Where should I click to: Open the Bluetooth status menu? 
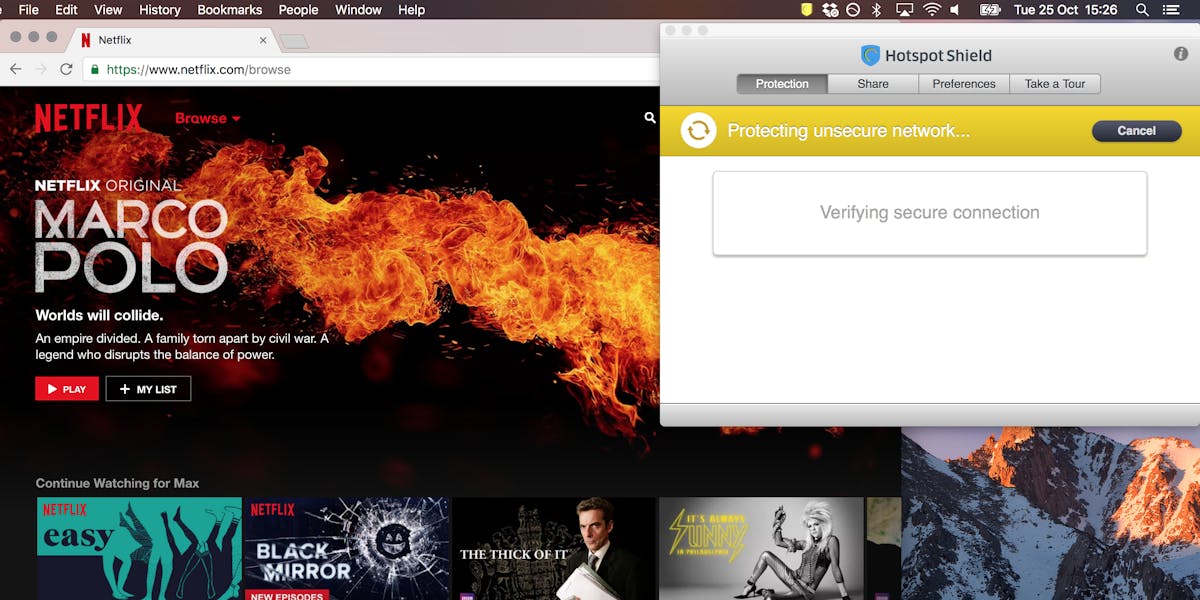876,10
